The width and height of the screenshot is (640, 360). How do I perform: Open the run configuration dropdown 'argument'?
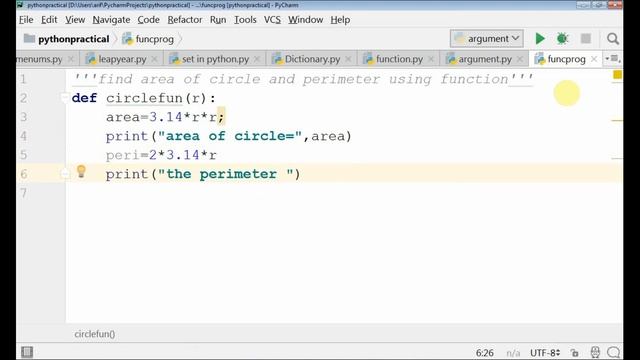pyautogui.click(x=487, y=39)
